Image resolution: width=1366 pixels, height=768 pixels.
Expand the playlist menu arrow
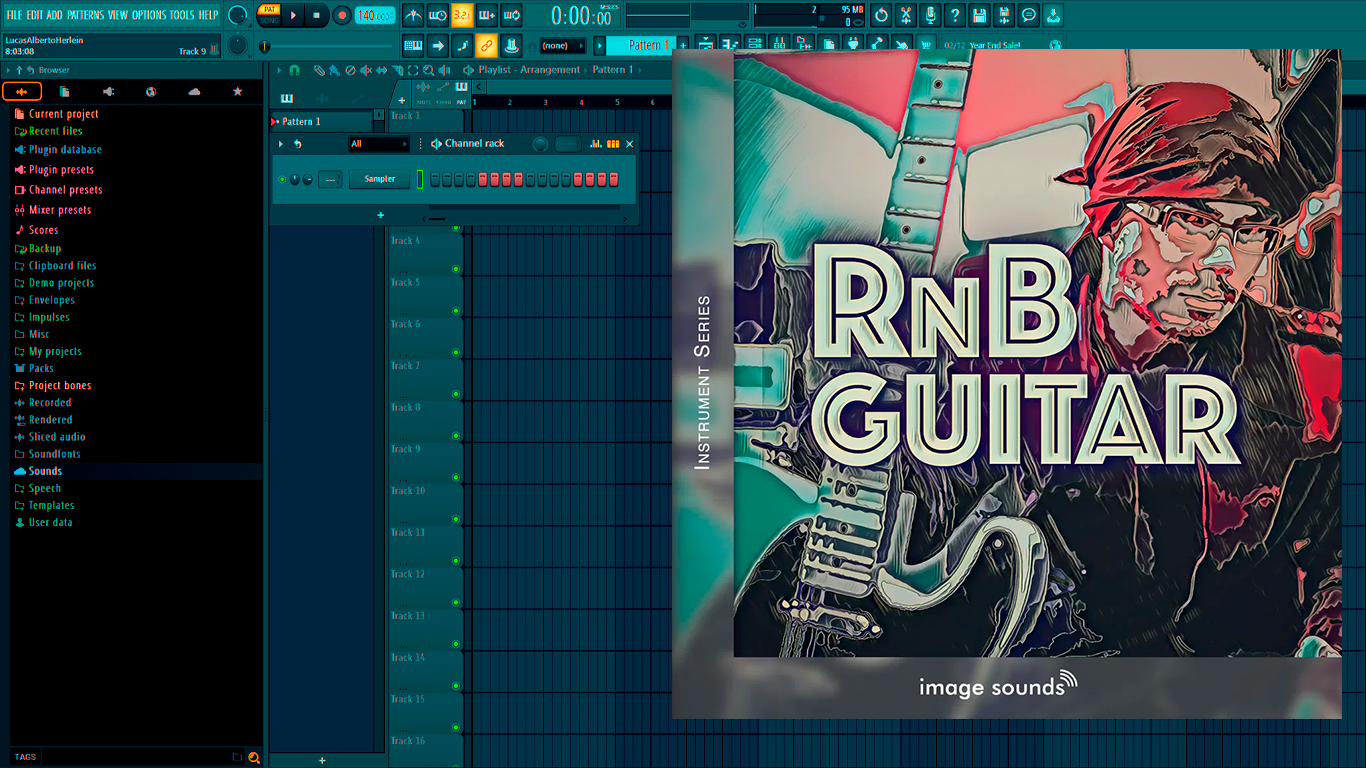click(x=279, y=70)
